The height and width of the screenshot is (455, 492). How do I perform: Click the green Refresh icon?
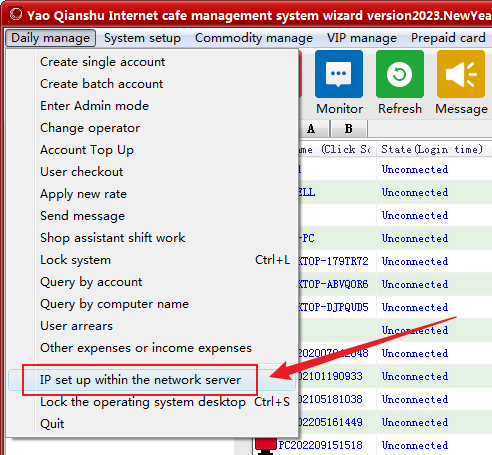(x=400, y=74)
